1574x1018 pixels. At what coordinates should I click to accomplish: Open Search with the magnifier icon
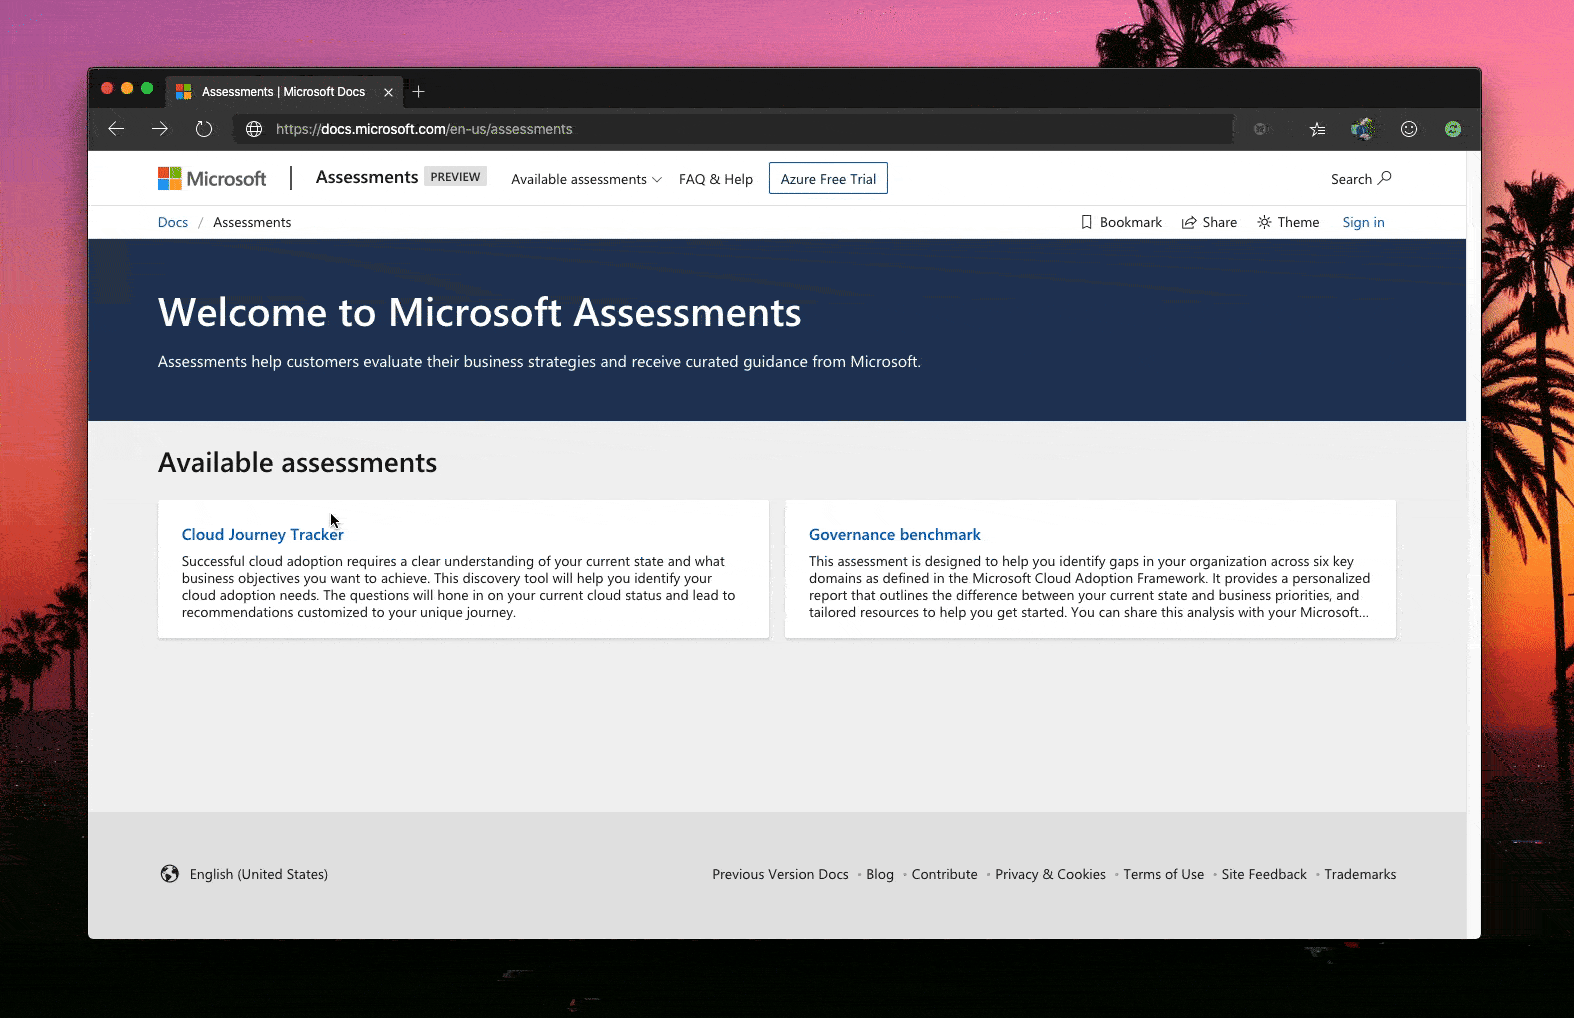[1361, 179]
